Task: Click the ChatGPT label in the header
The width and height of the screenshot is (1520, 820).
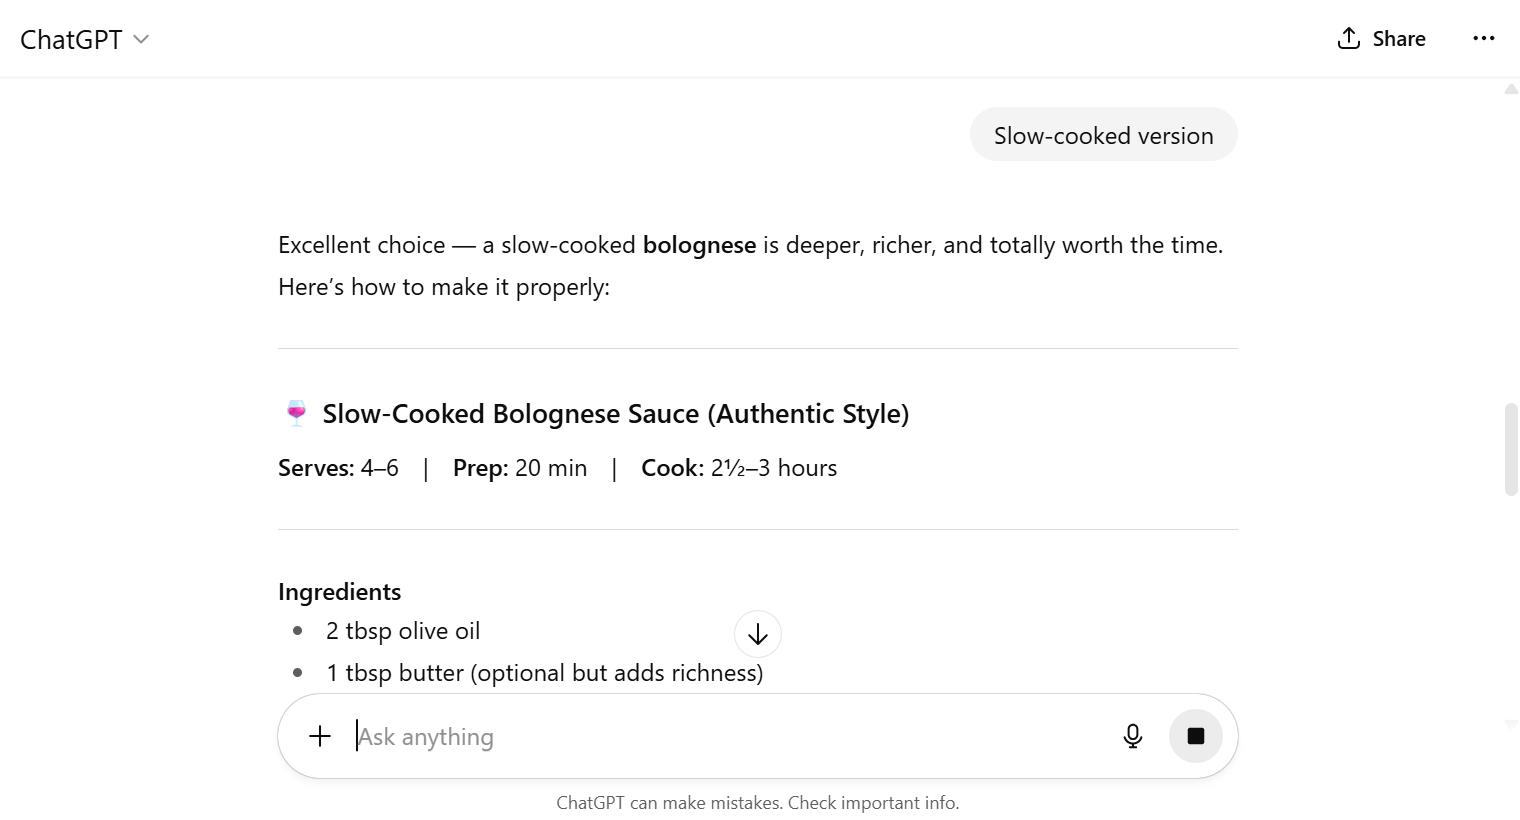Action: click(70, 39)
